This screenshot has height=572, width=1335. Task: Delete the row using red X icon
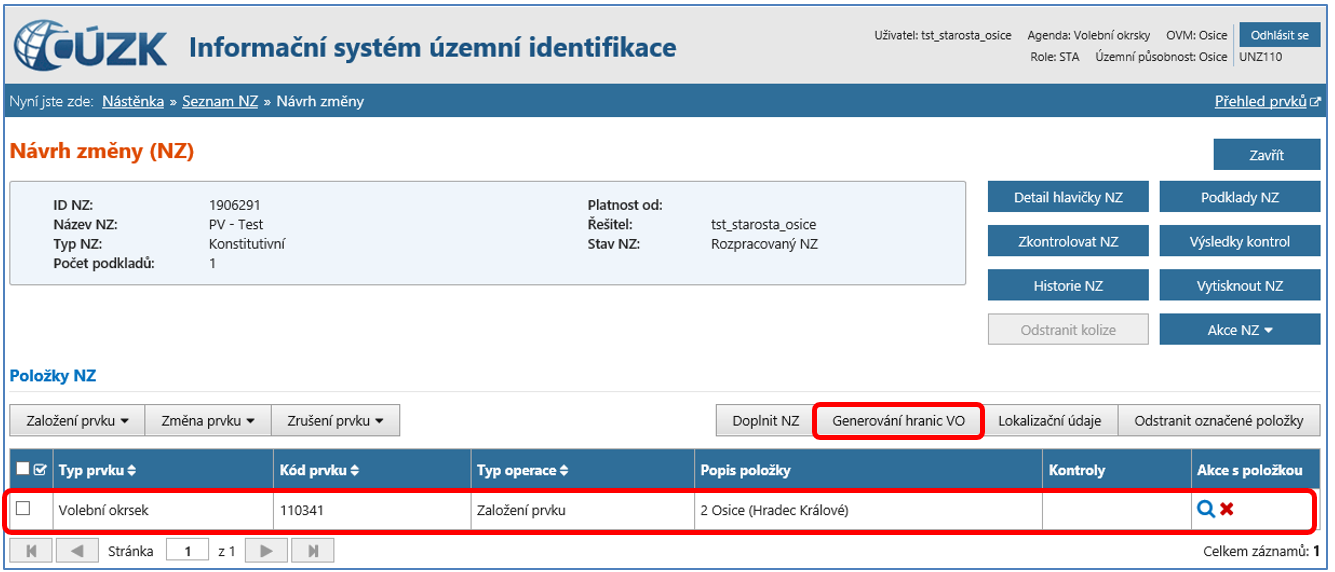click(1226, 509)
